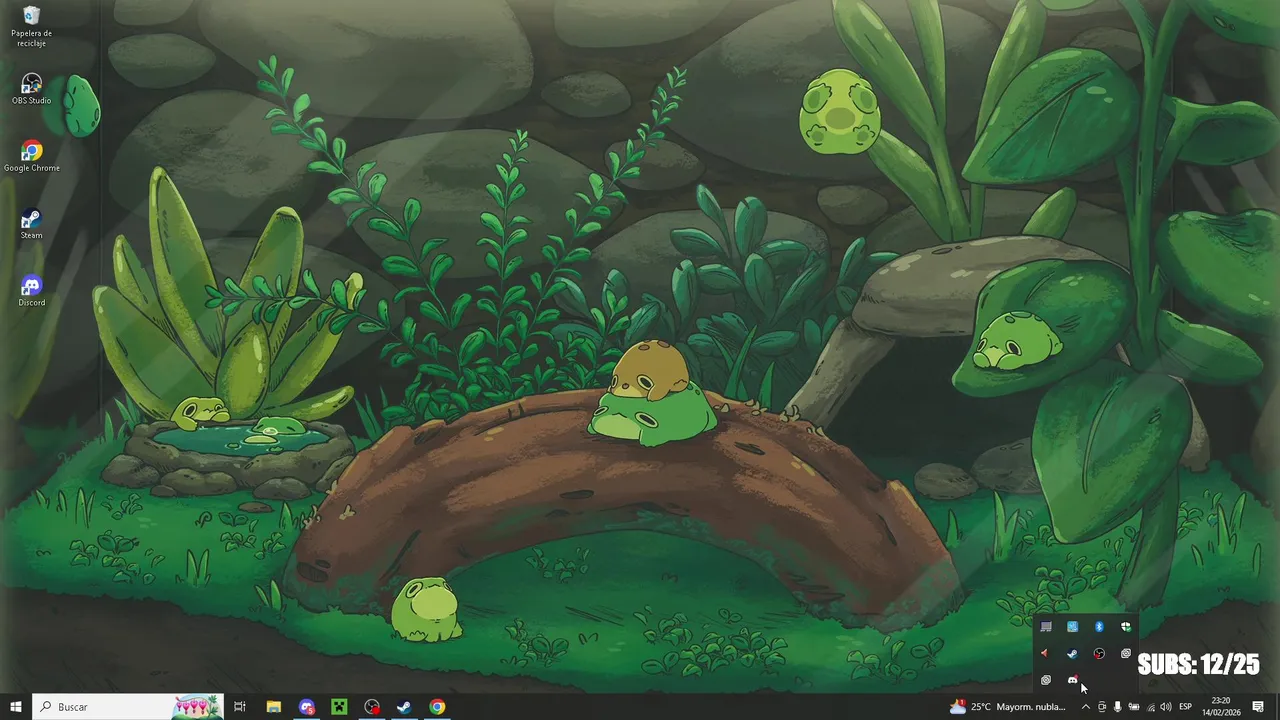Image resolution: width=1280 pixels, height=720 pixels.
Task: Open OBS Studio from the taskbar
Action: click(x=372, y=707)
